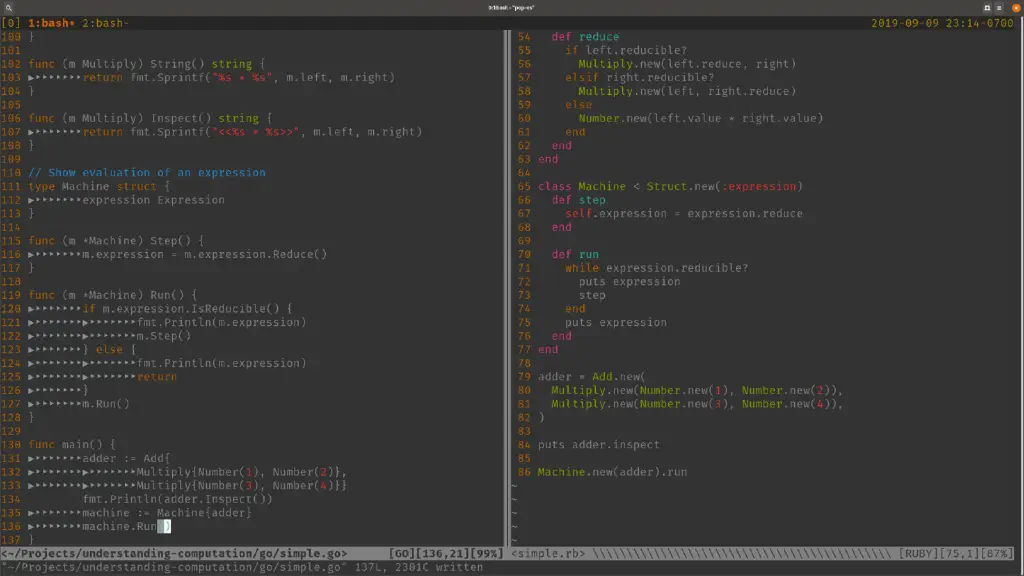Image resolution: width=1024 pixels, height=576 pixels.
Task: Click 'self.expression = expression.reduce' line
Action: click(684, 214)
